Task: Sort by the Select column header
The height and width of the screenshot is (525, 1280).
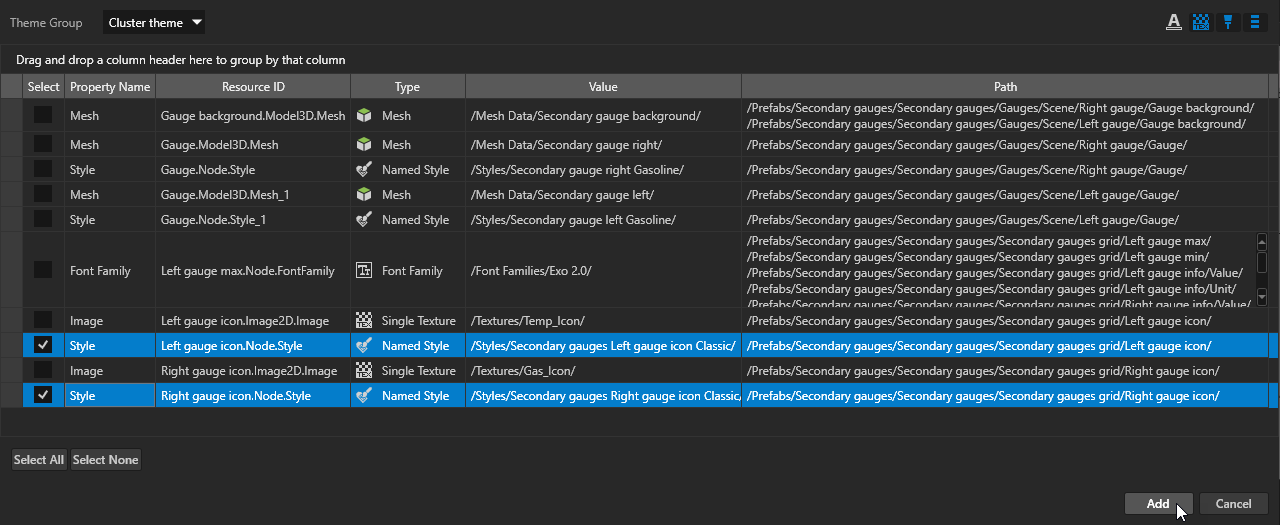Action: pos(43,87)
